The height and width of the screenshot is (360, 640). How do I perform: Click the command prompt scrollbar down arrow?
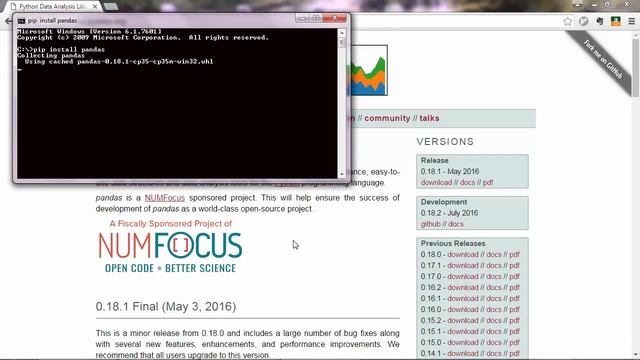click(x=342, y=174)
